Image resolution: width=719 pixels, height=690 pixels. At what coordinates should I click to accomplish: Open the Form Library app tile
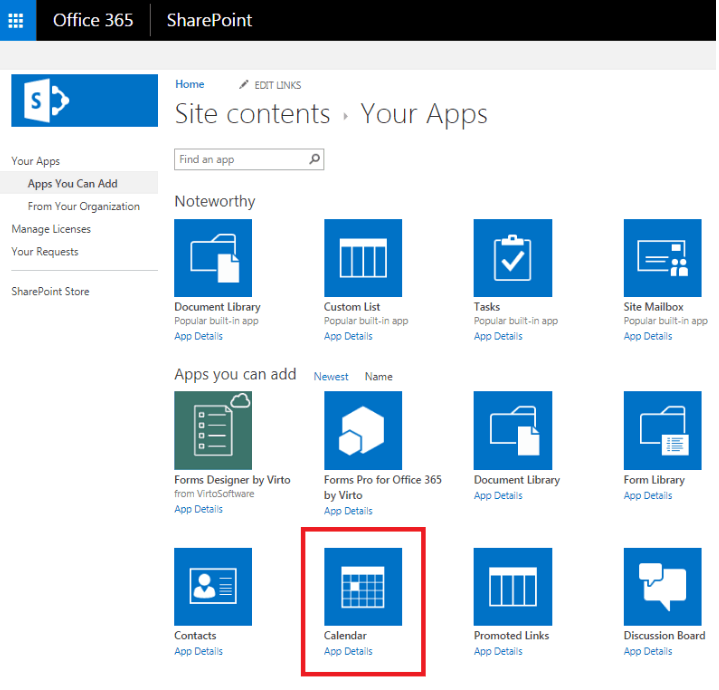pos(663,430)
